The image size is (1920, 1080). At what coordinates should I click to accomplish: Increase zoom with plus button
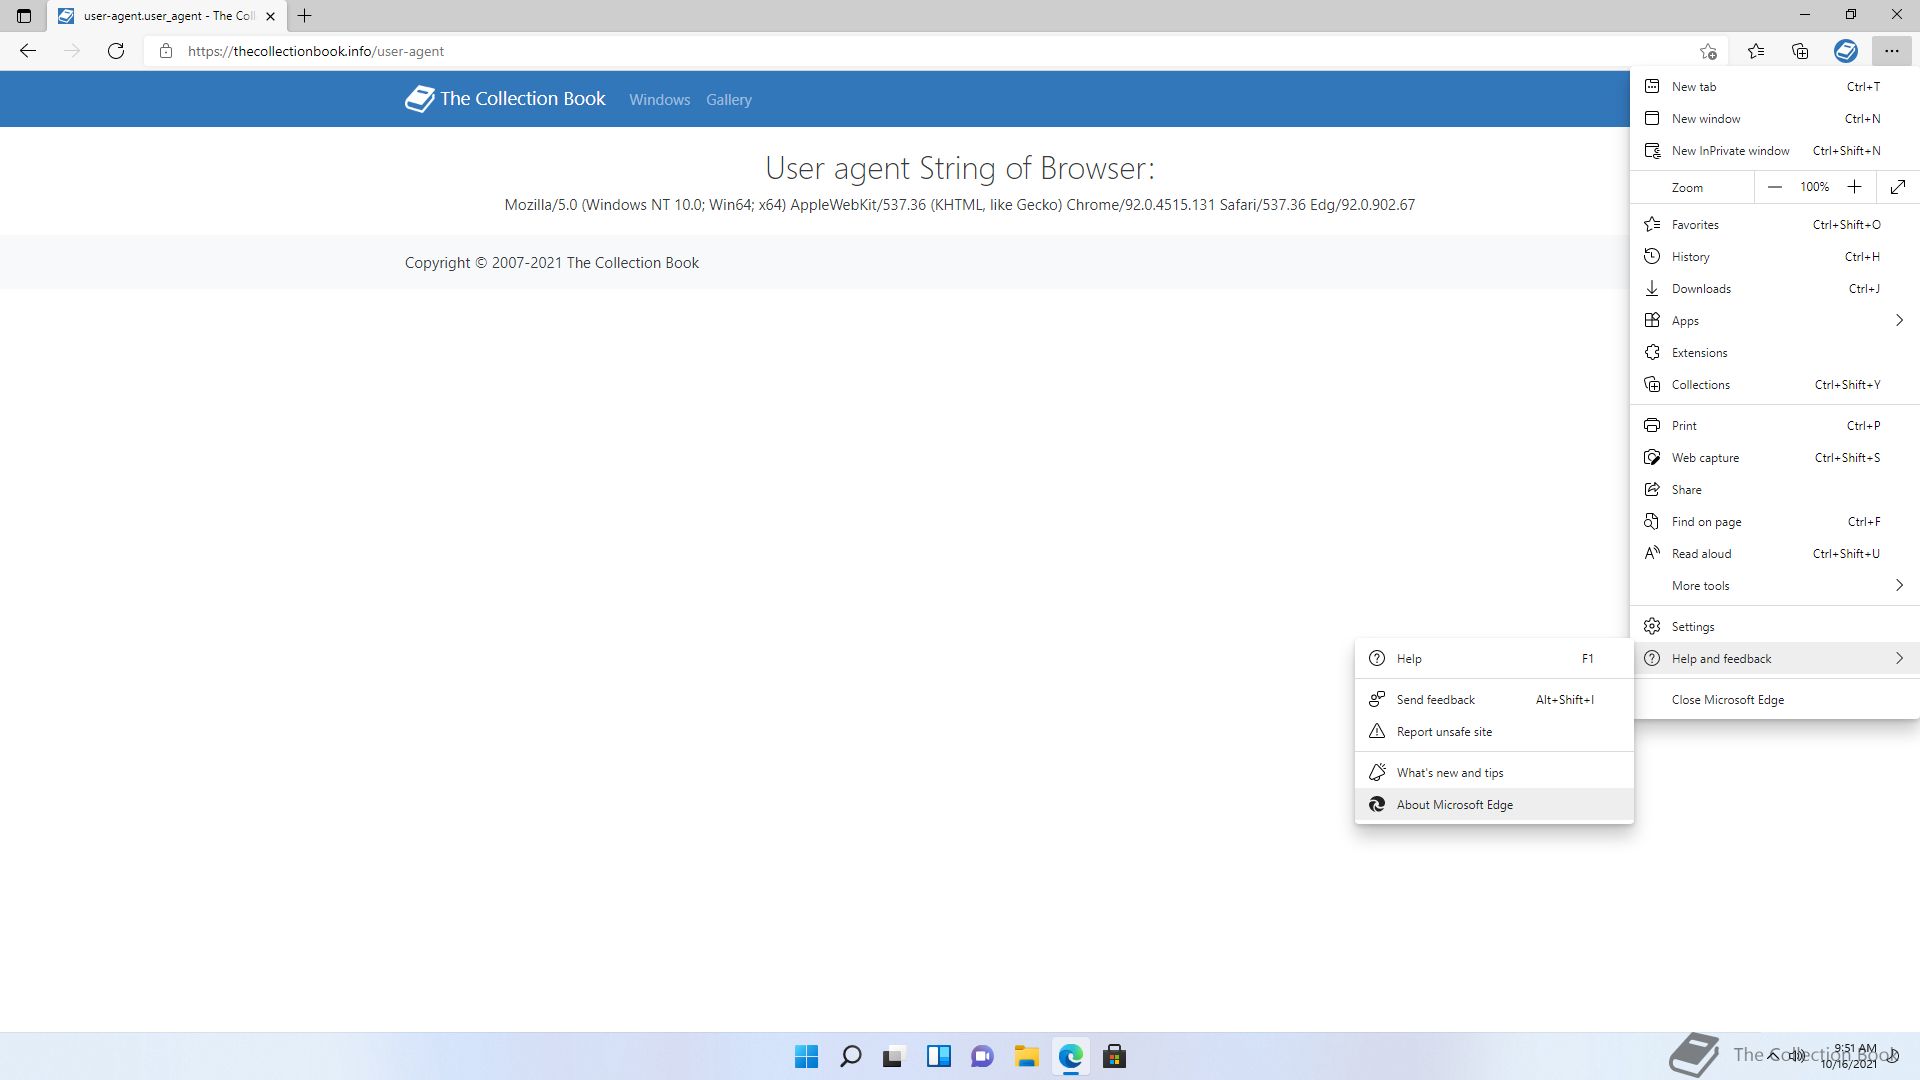pos(1854,187)
